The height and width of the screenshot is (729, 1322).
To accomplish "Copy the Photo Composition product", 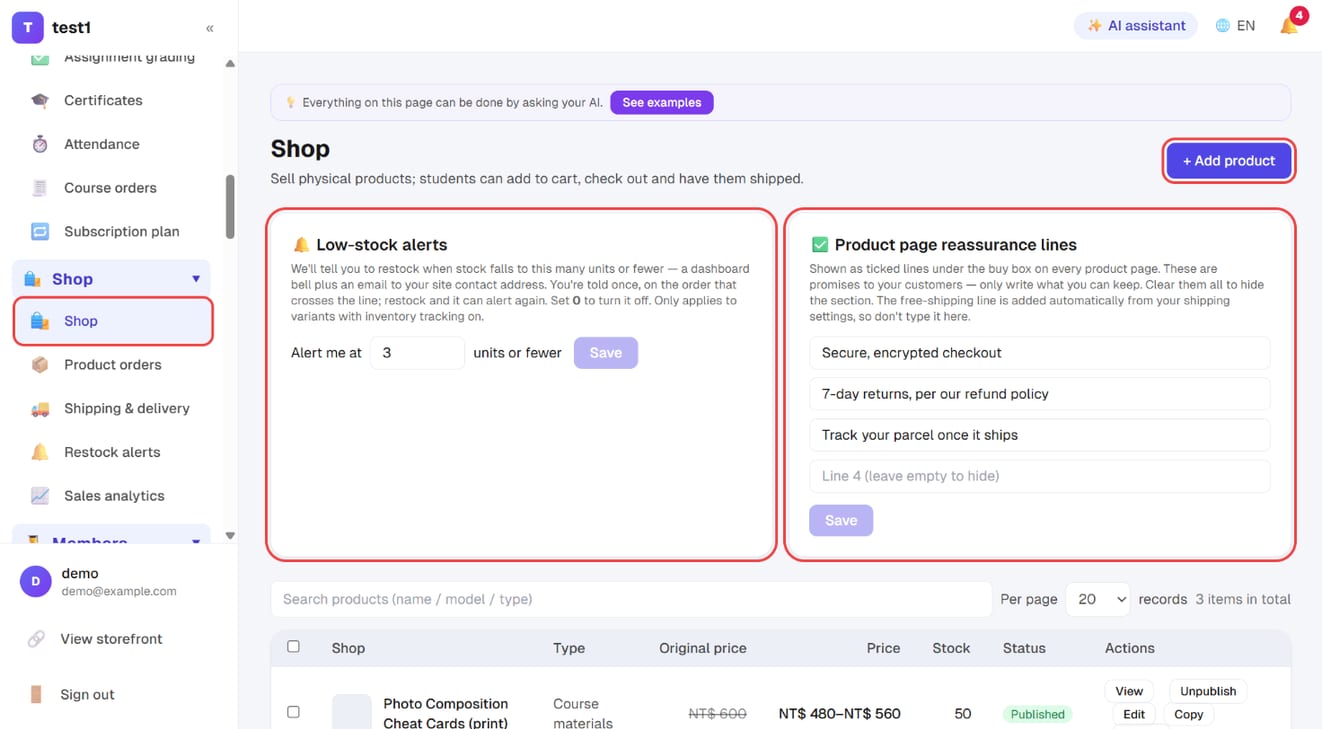I will (x=1189, y=714).
